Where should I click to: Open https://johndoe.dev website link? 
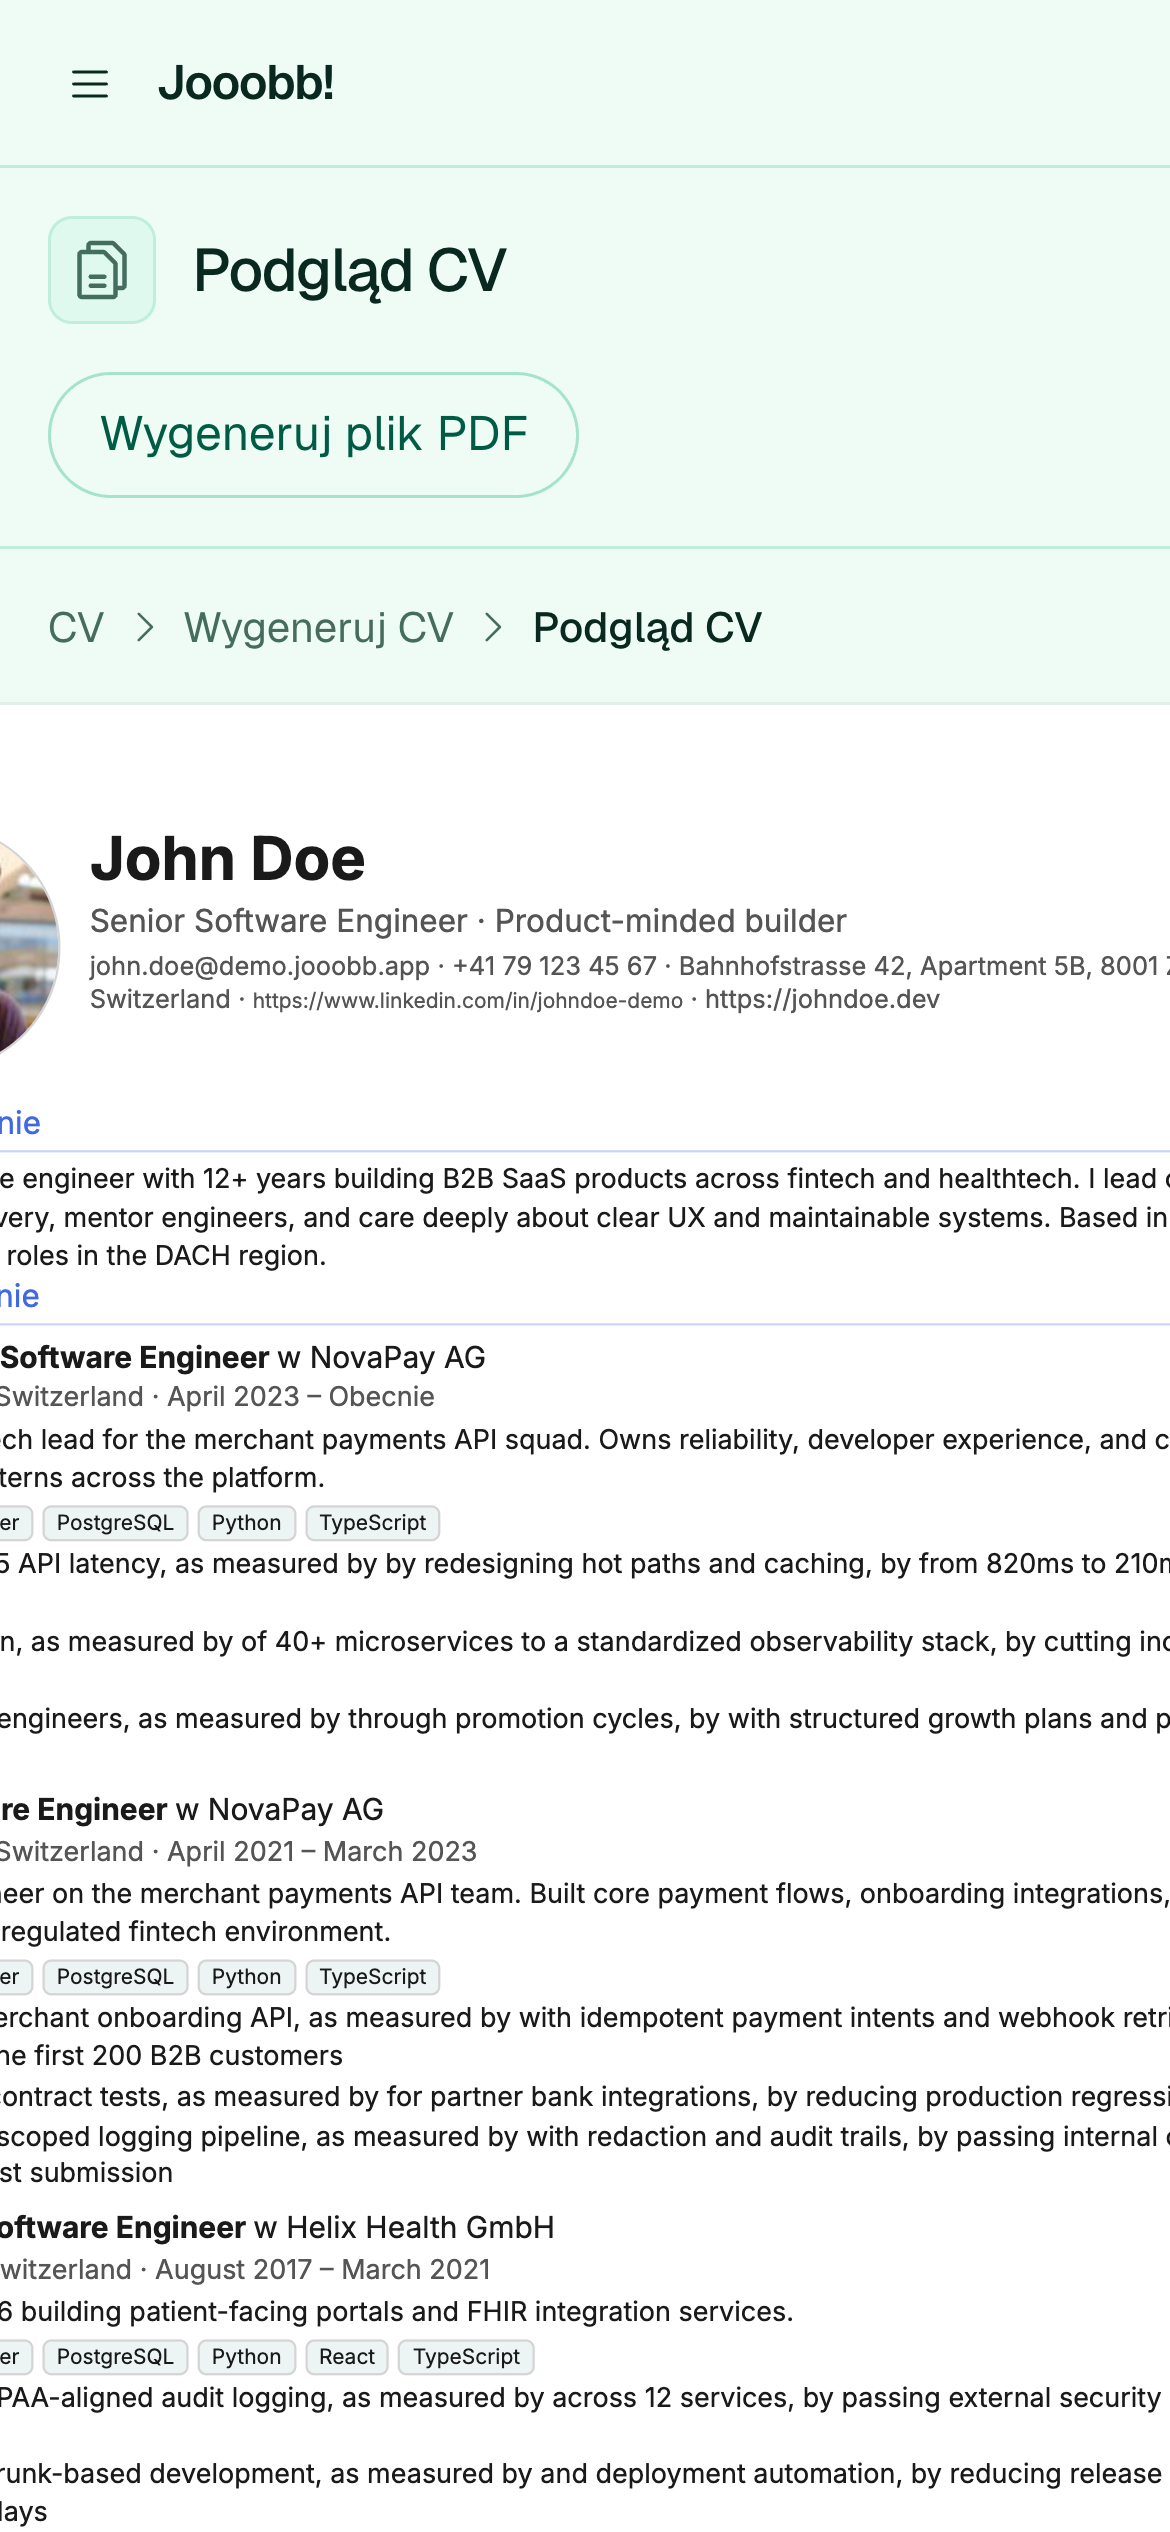822,1000
